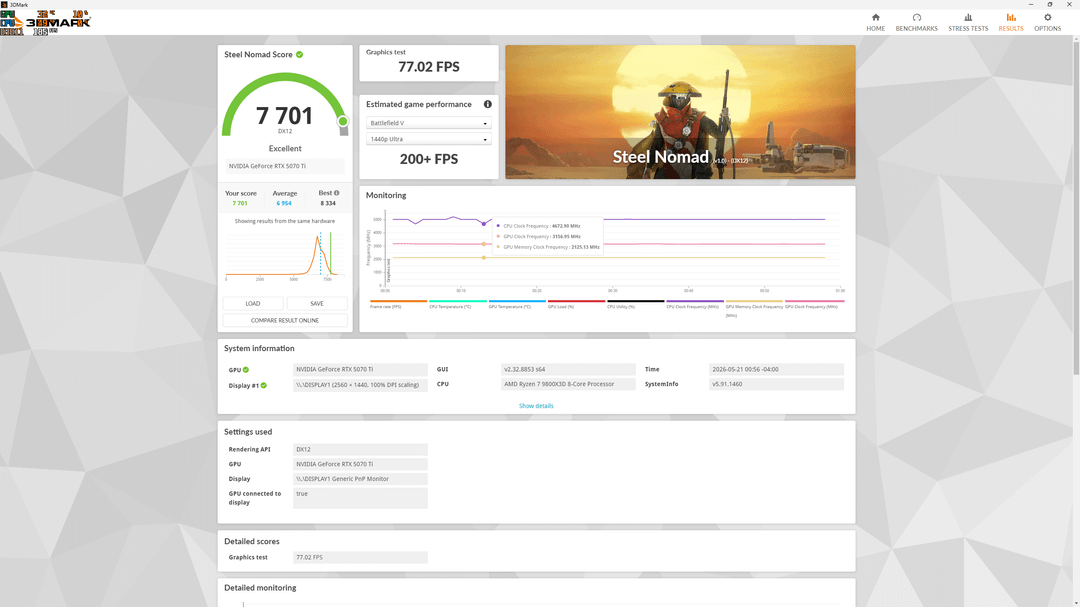Toggle the Frame rate (FPS) legend line
Screen dimensions: 1080x607
pyautogui.click(x=398, y=304)
